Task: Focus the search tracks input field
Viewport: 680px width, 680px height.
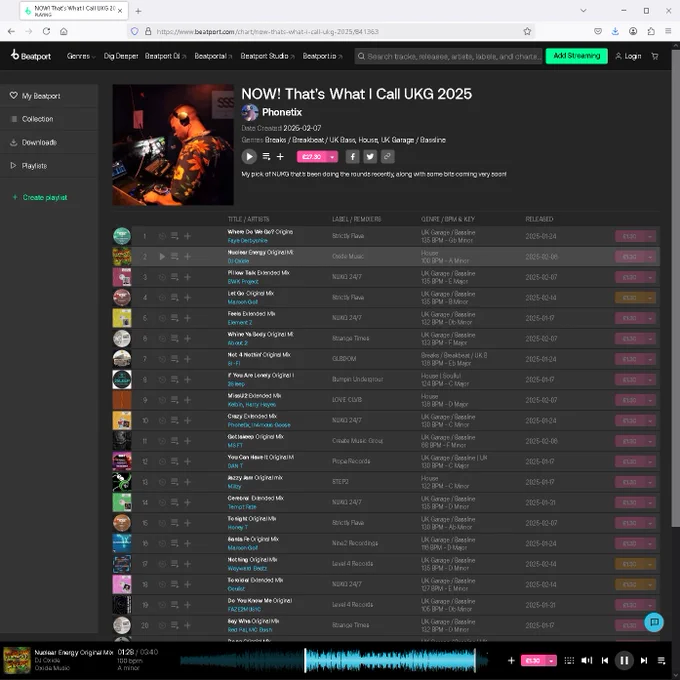Action: [448, 56]
